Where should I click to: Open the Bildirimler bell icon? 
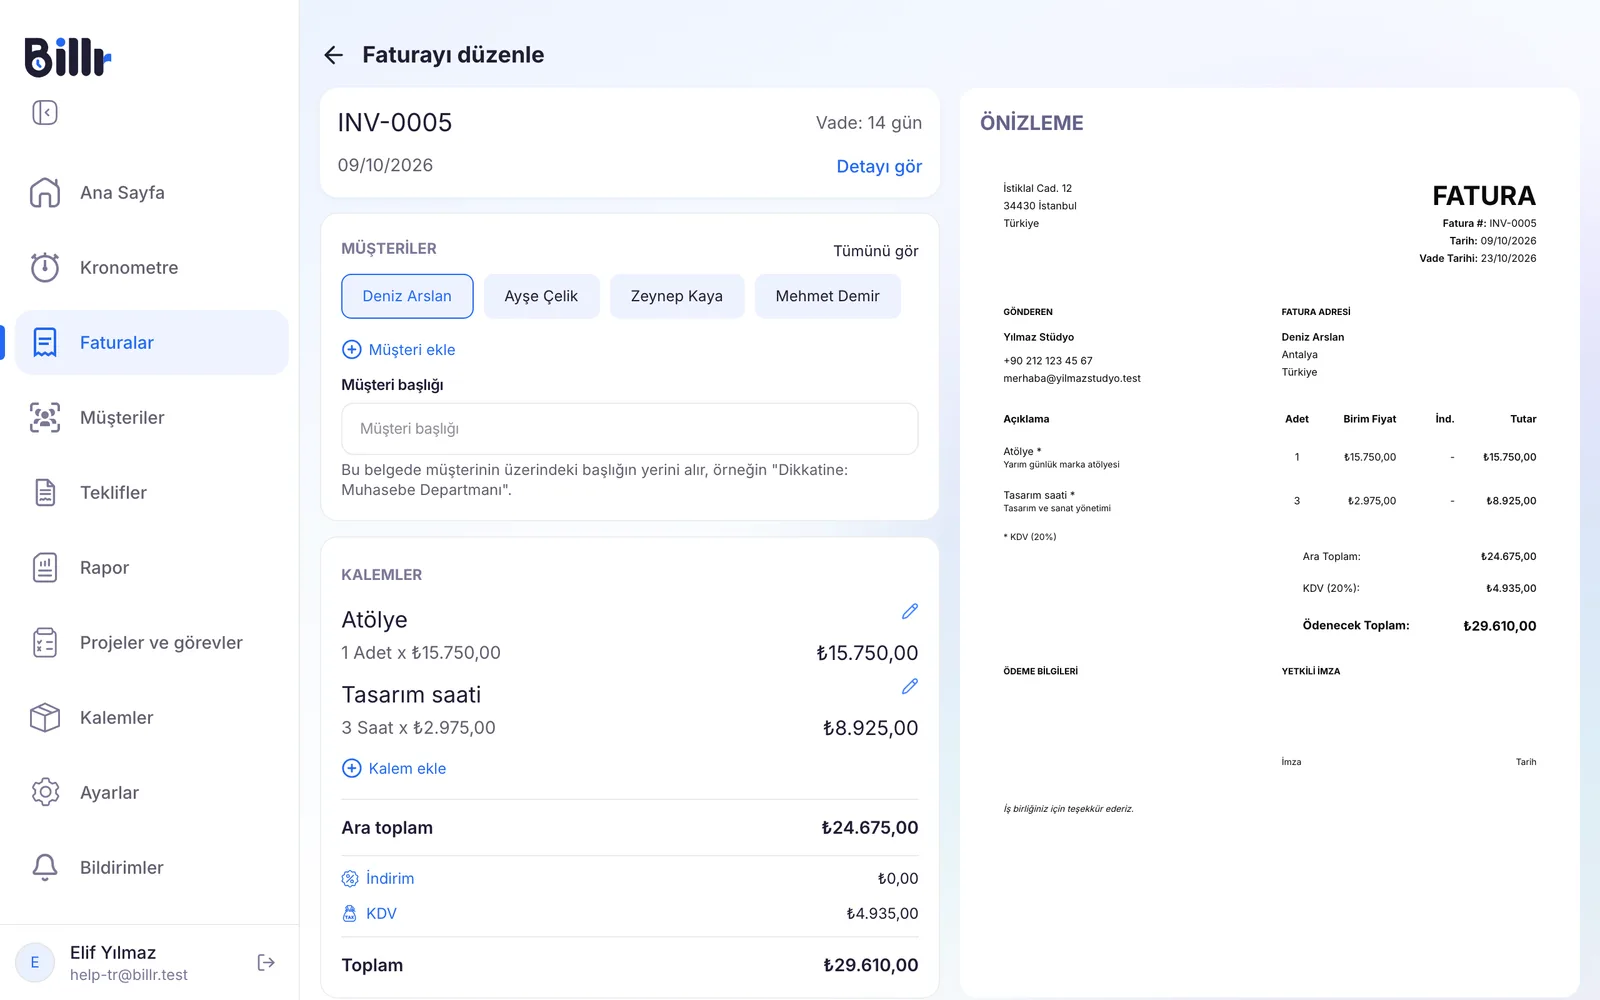(x=45, y=867)
